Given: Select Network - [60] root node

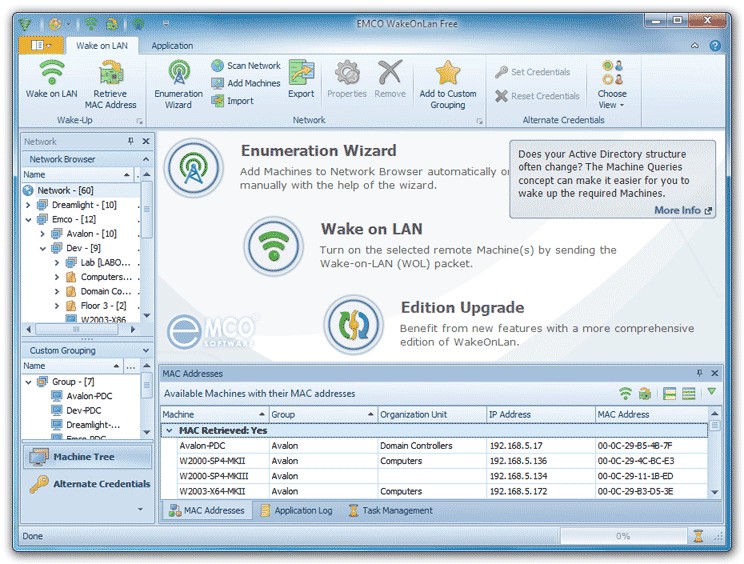Looking at the screenshot, I should pyautogui.click(x=65, y=190).
